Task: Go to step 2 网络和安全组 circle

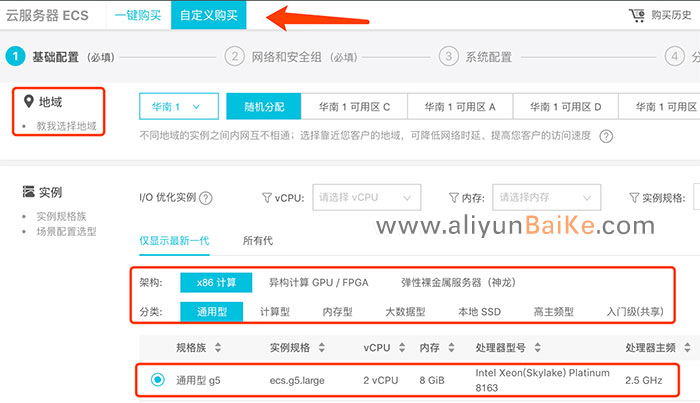Action: click(234, 57)
